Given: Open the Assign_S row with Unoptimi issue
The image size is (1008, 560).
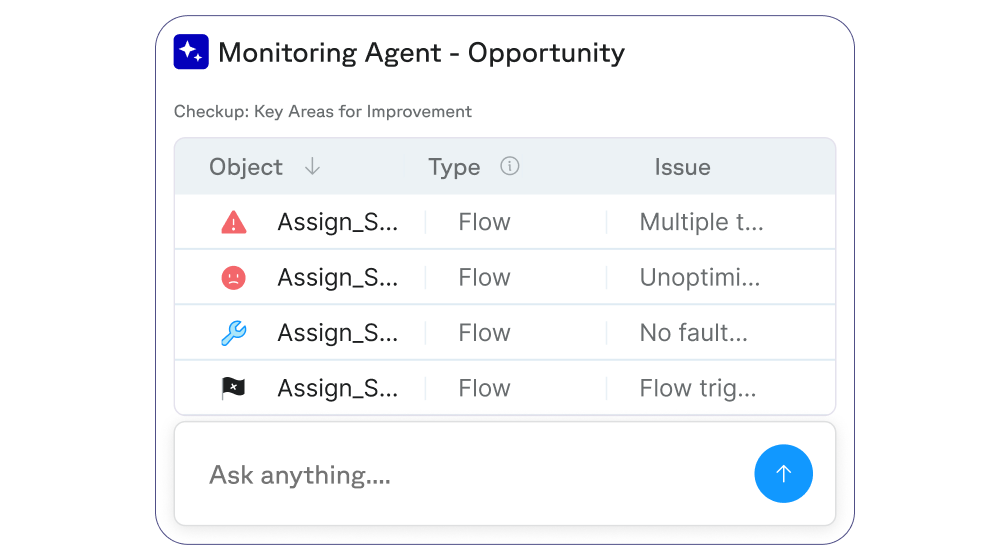Looking at the screenshot, I should coord(337,278).
